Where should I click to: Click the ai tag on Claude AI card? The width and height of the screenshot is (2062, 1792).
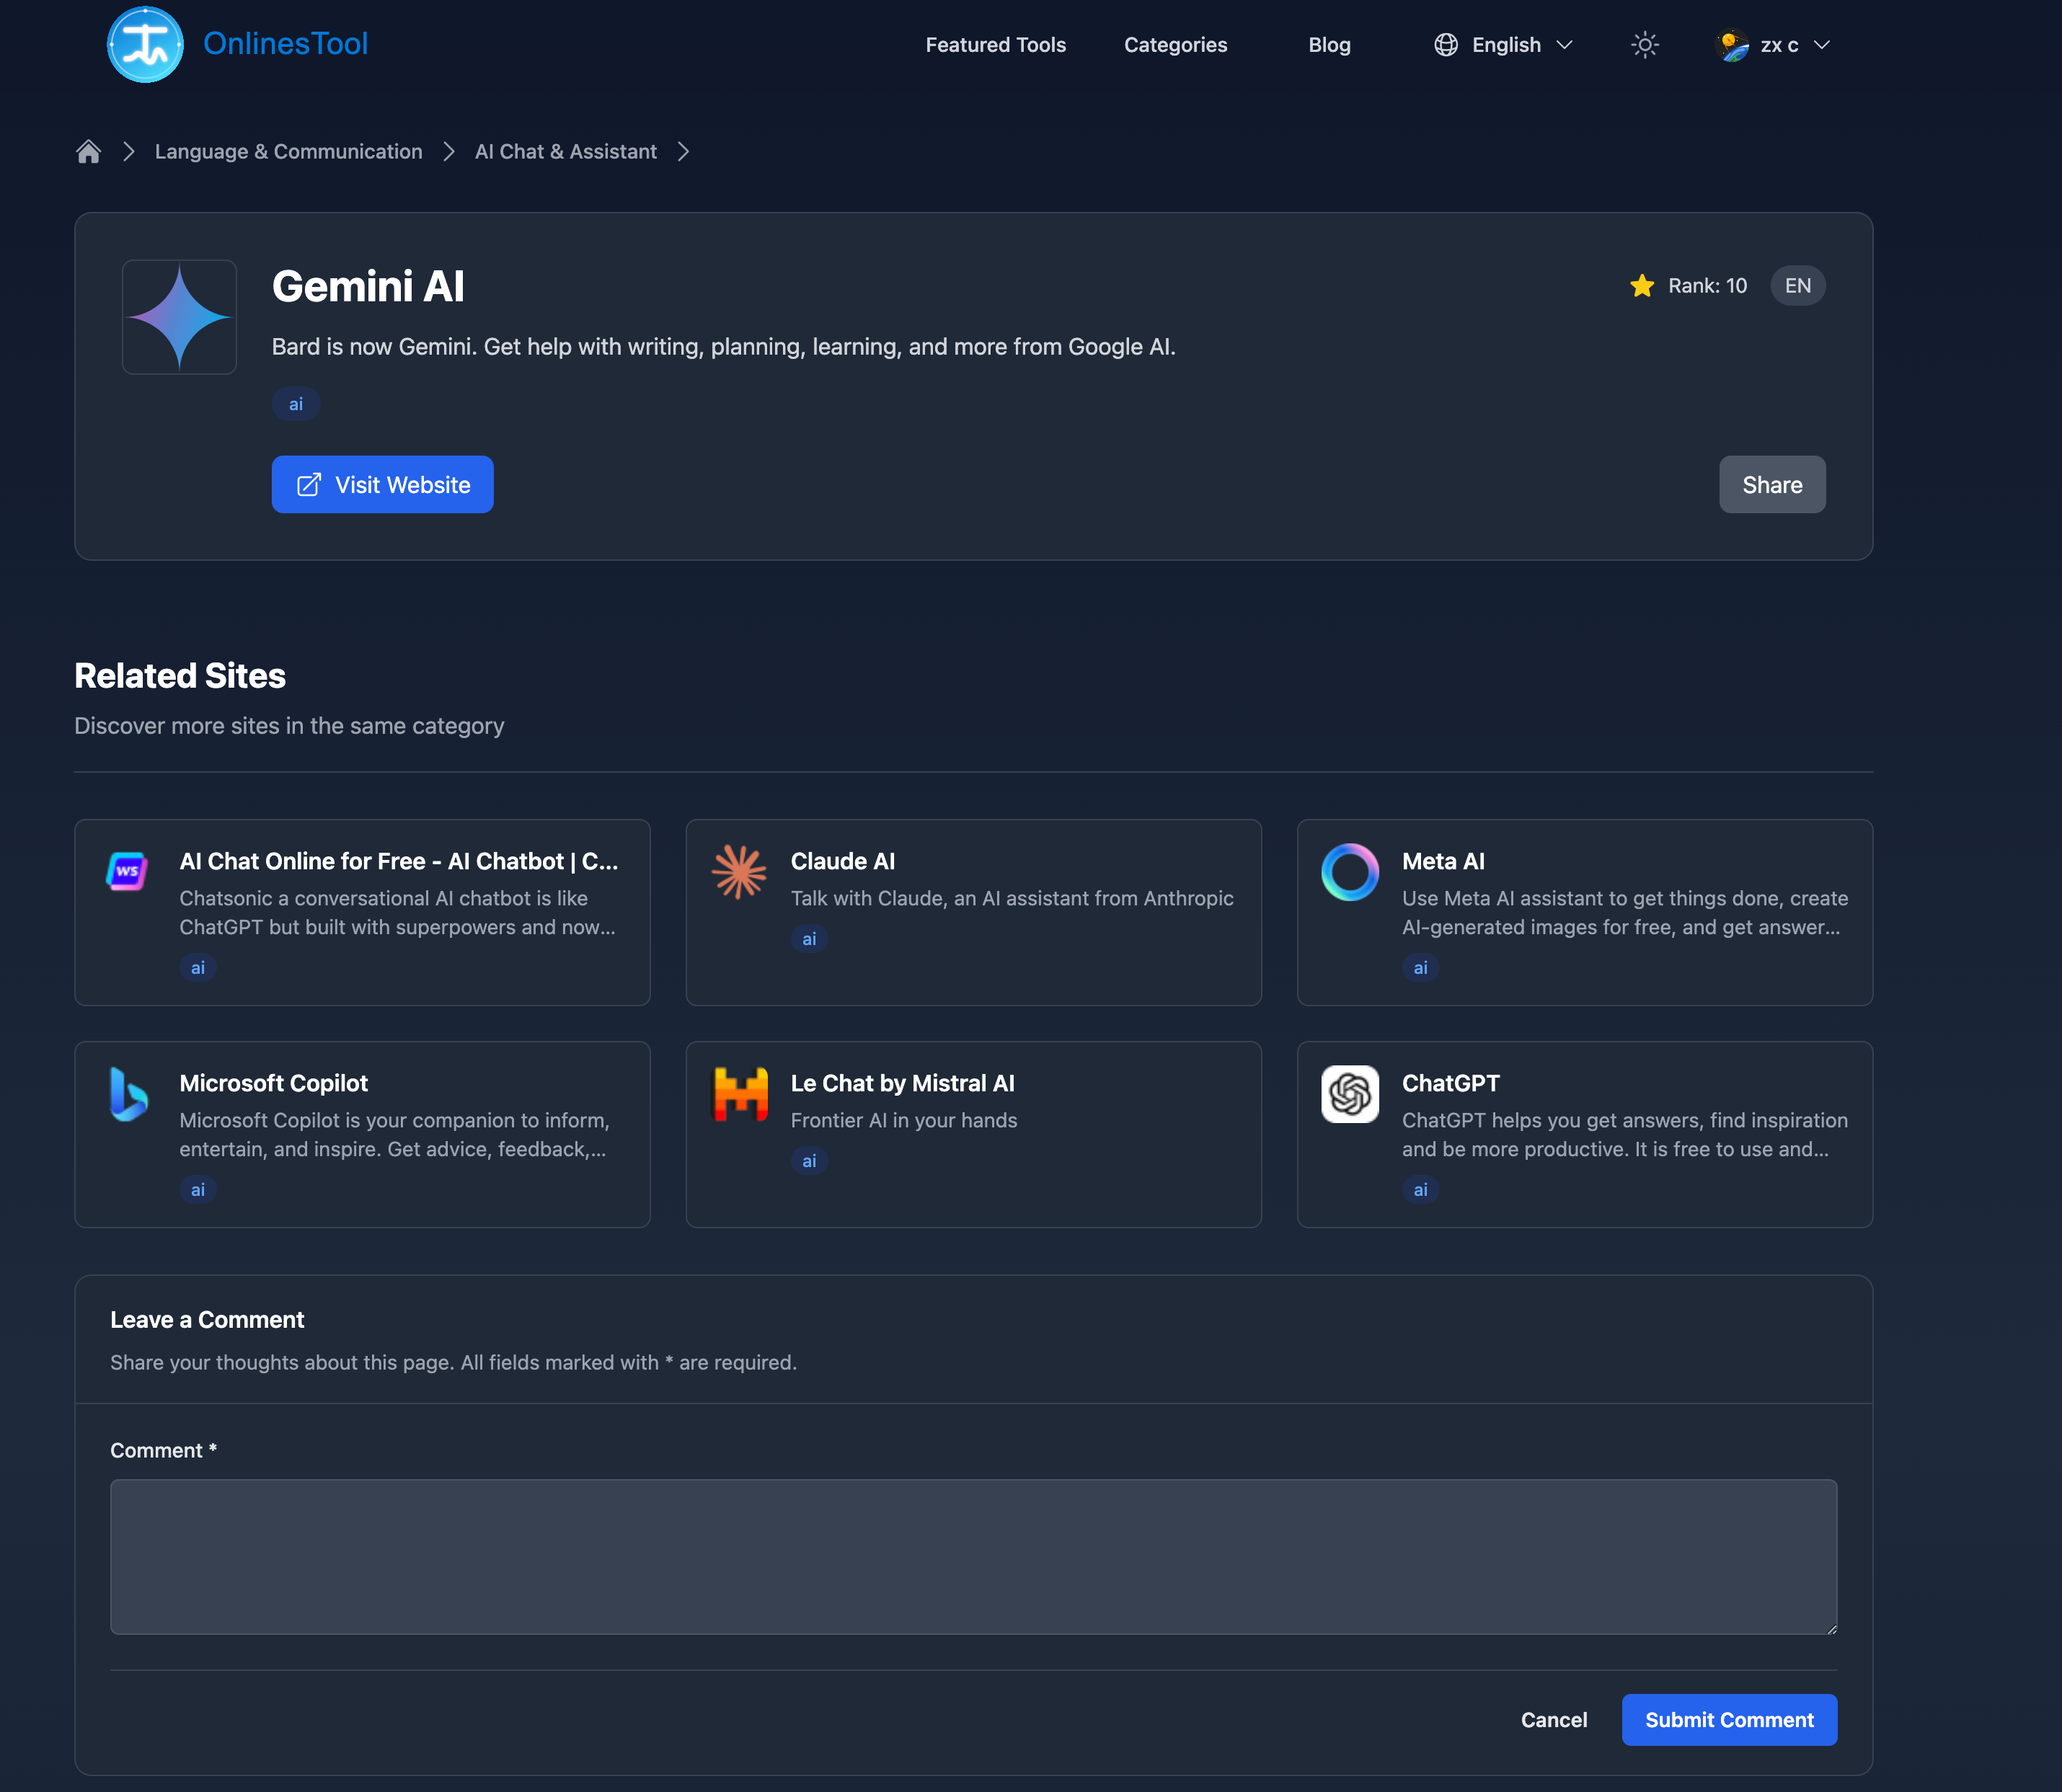pos(809,939)
